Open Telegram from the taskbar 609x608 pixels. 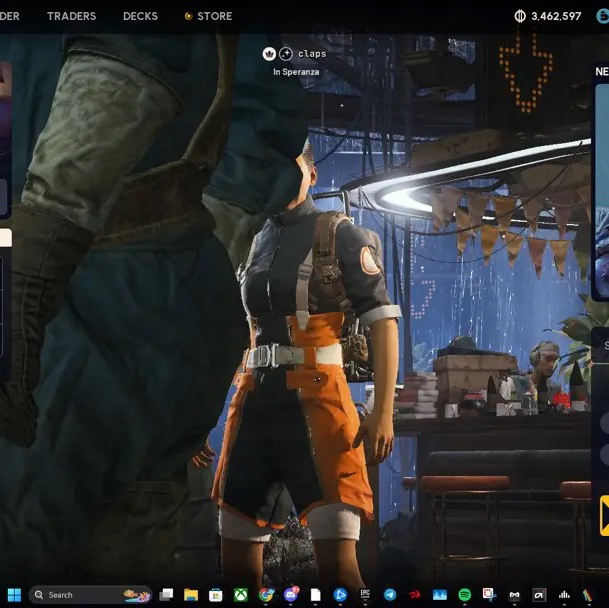click(x=390, y=594)
